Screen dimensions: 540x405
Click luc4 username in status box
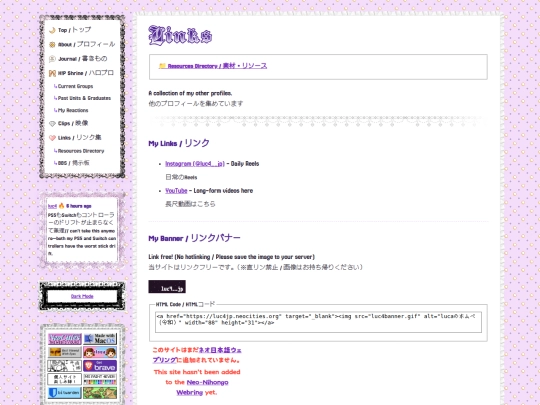point(52,206)
